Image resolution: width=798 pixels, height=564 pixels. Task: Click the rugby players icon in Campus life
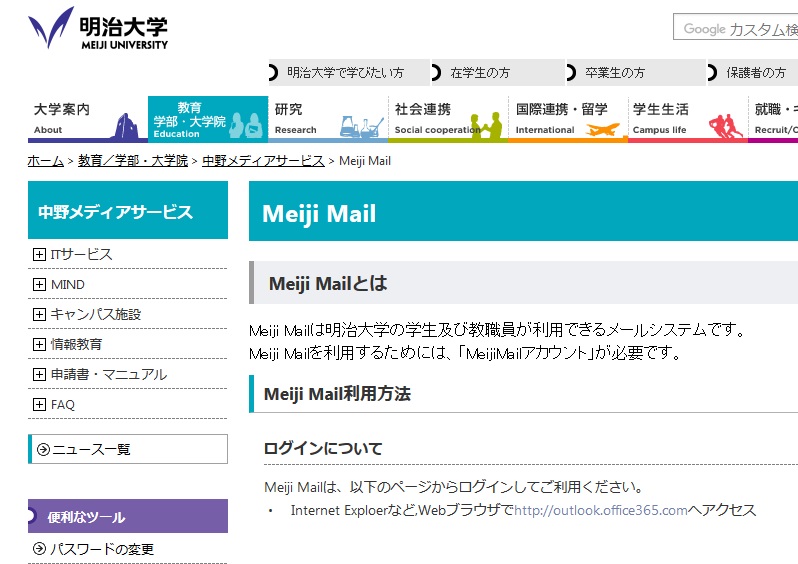click(x=726, y=126)
